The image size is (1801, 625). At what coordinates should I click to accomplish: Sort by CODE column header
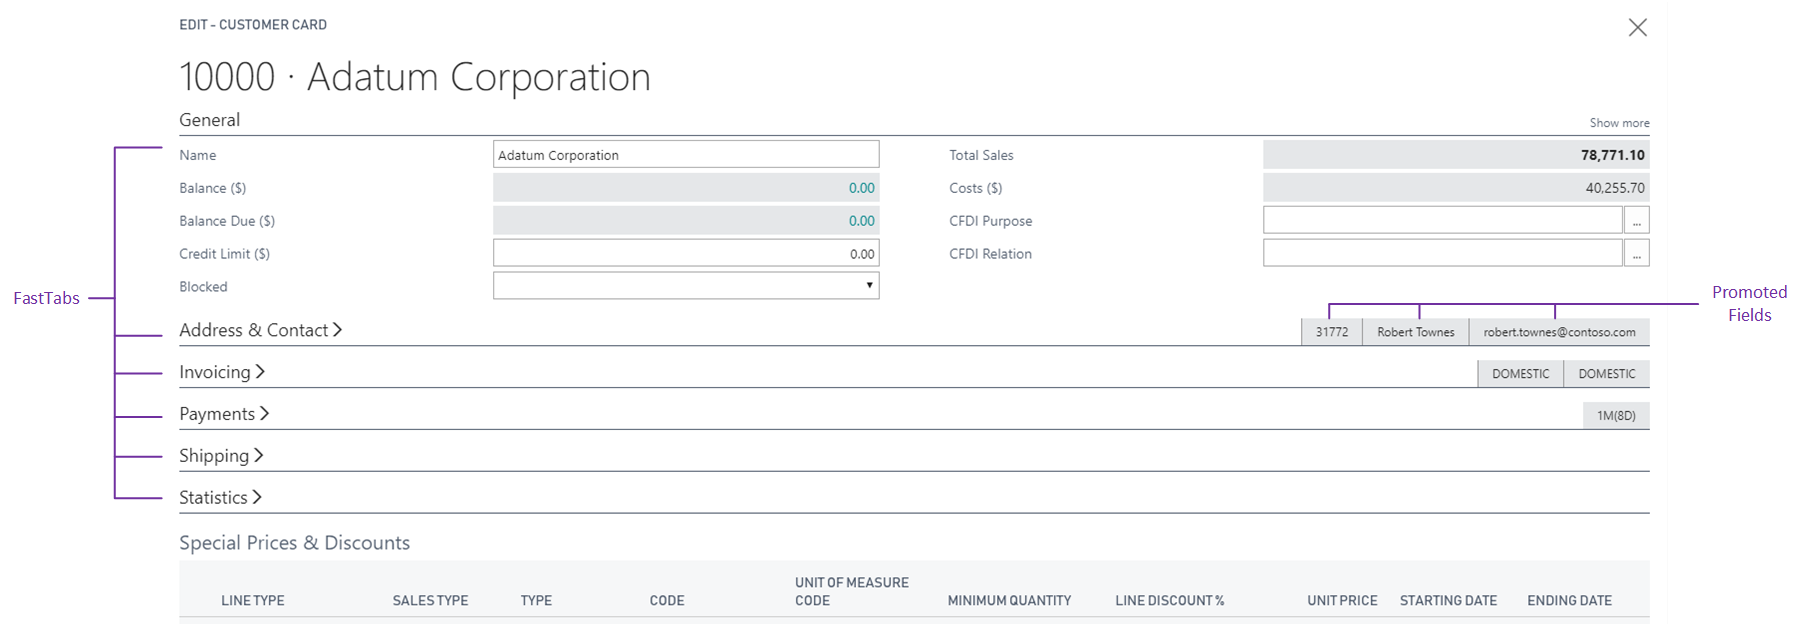point(667,601)
